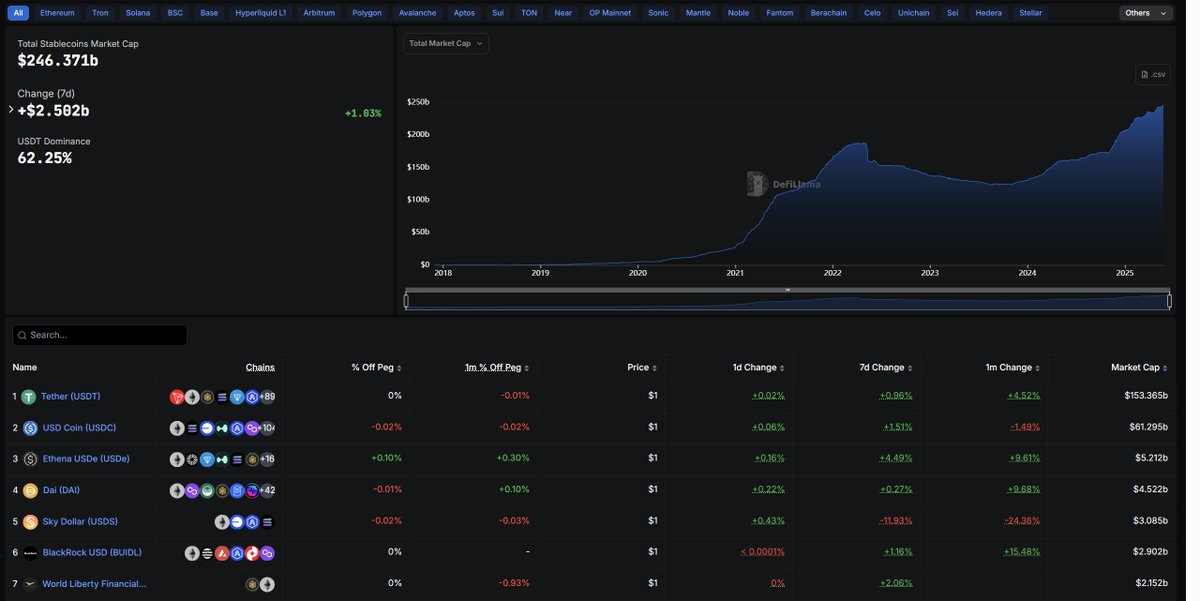Click the sort arrows beside Market Cap

tap(1166, 368)
